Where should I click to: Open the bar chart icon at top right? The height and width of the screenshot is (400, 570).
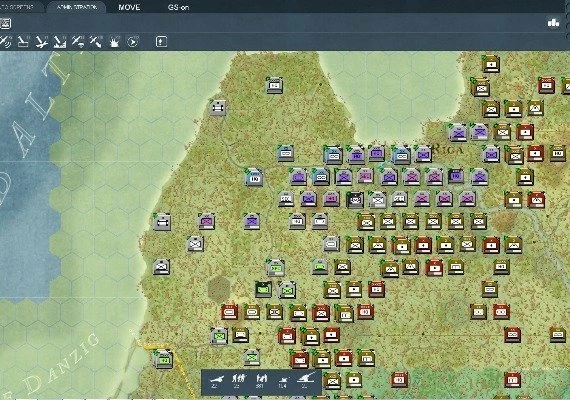pyautogui.click(x=553, y=23)
